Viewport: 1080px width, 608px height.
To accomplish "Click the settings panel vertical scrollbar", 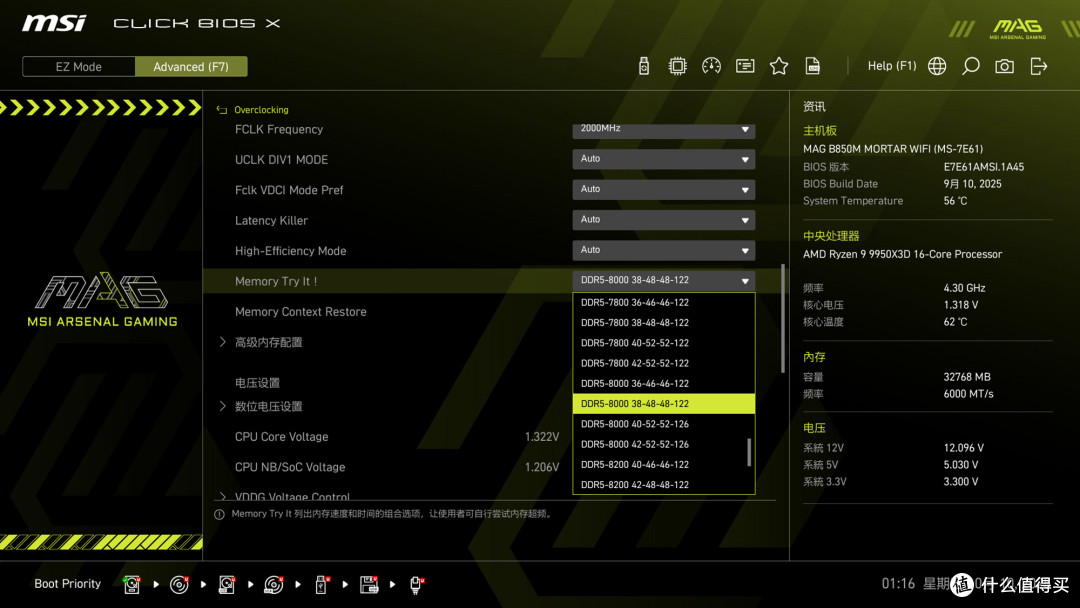I will point(782,318).
